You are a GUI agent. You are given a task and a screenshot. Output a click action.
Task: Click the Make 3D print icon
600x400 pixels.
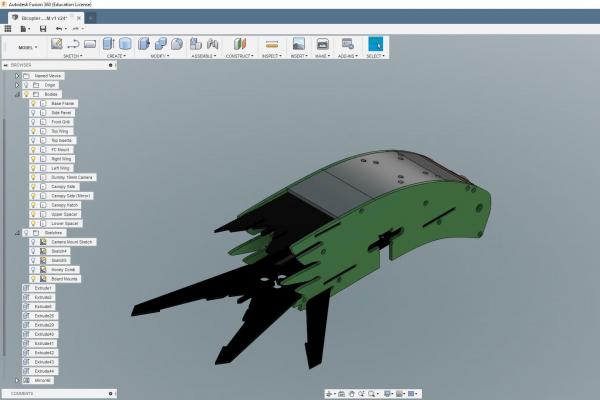[322, 44]
